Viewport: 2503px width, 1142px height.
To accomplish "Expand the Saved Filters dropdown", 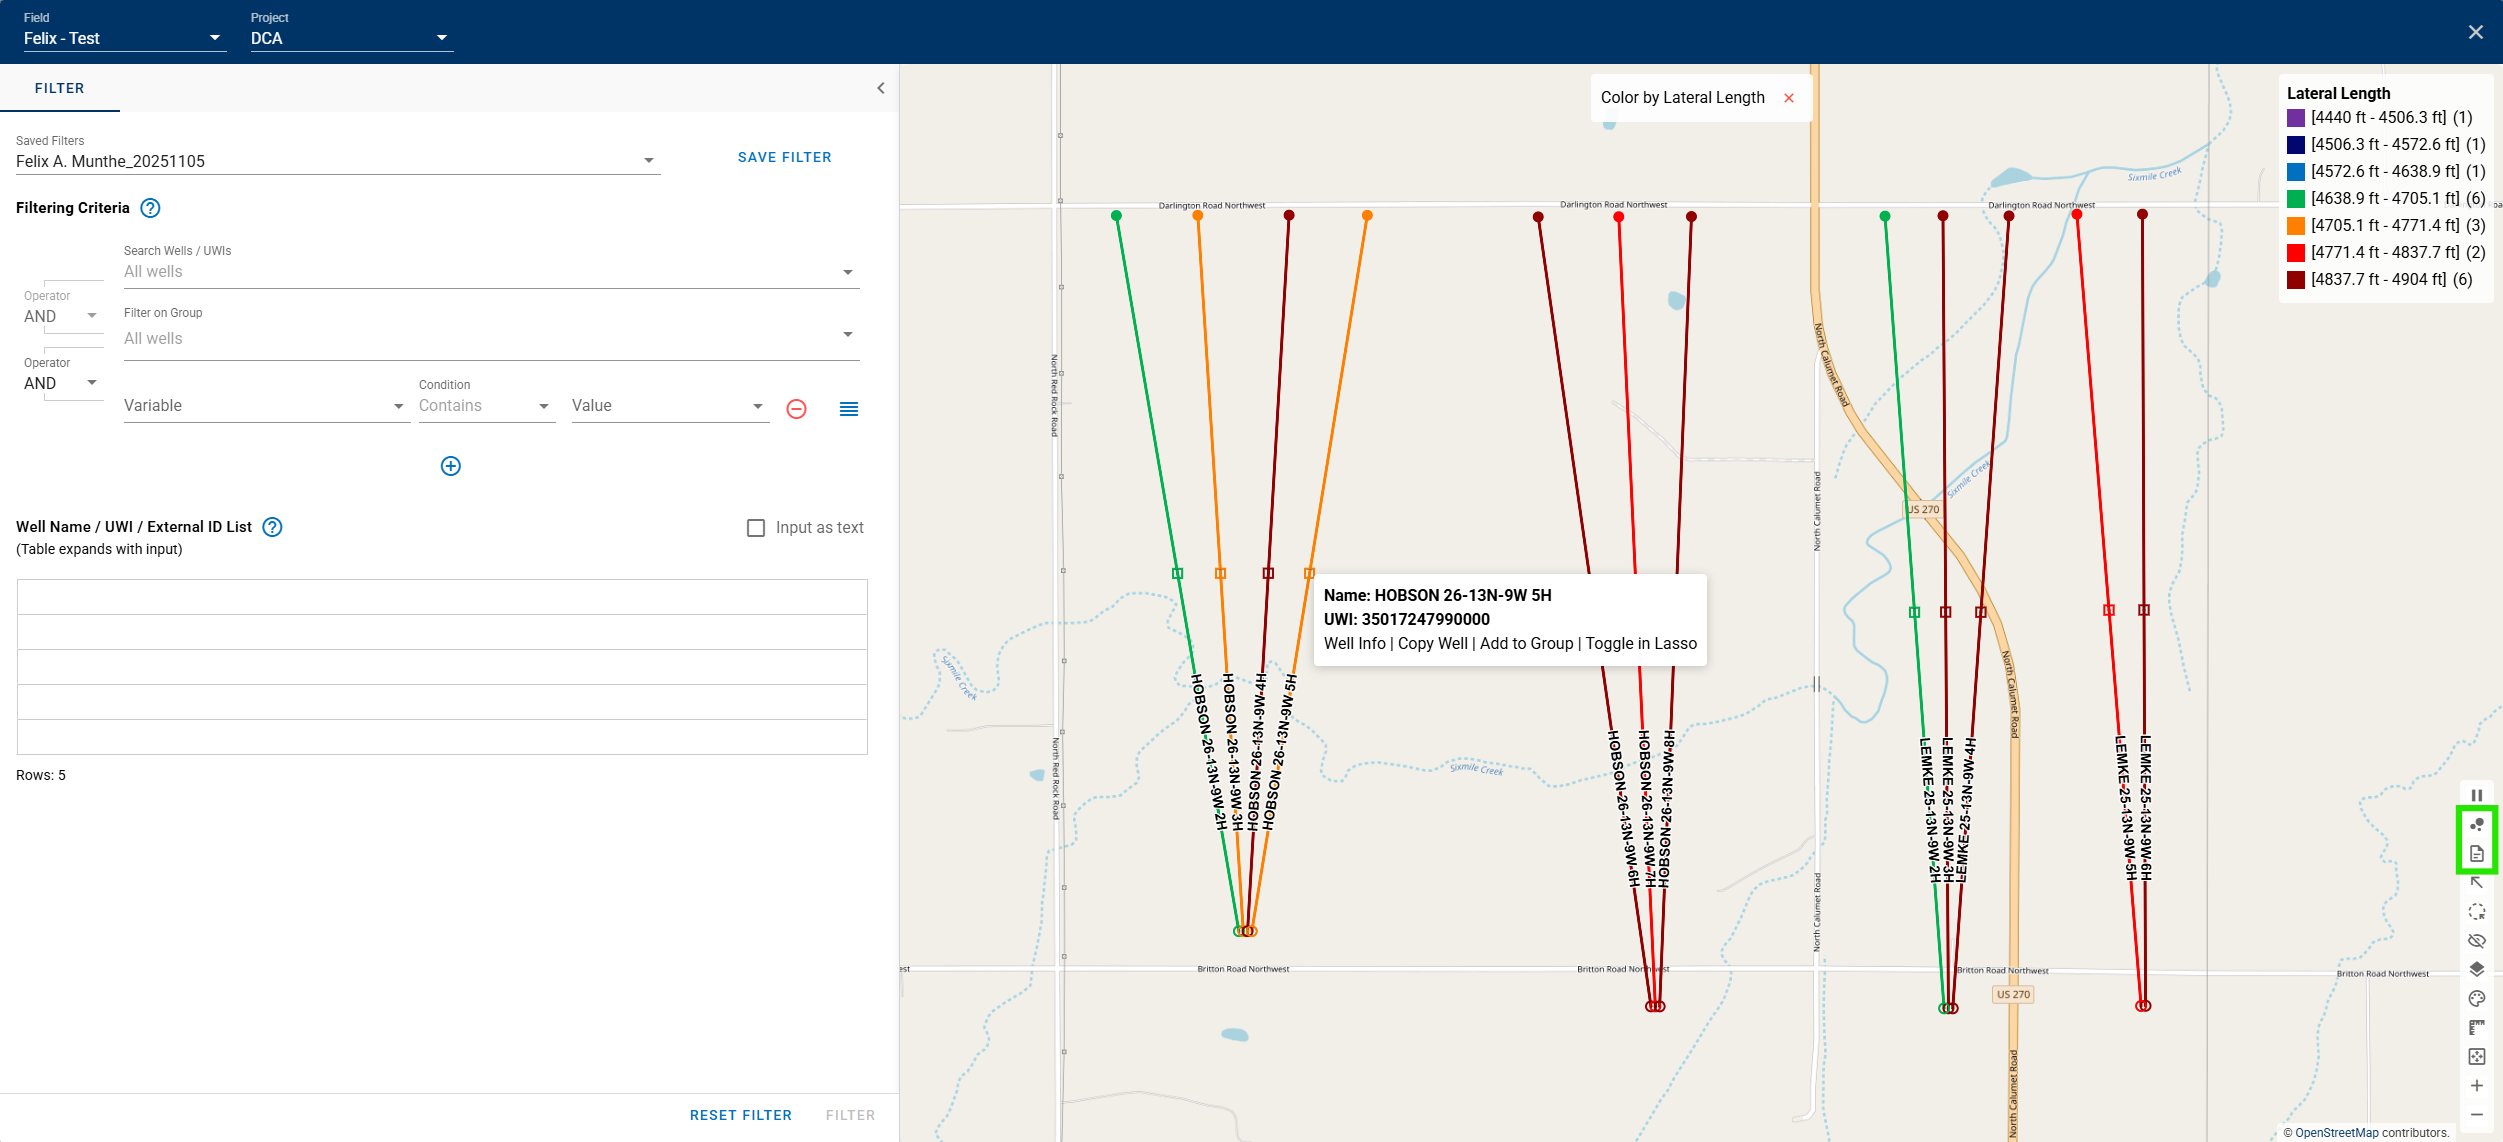I will pyautogui.click(x=649, y=159).
